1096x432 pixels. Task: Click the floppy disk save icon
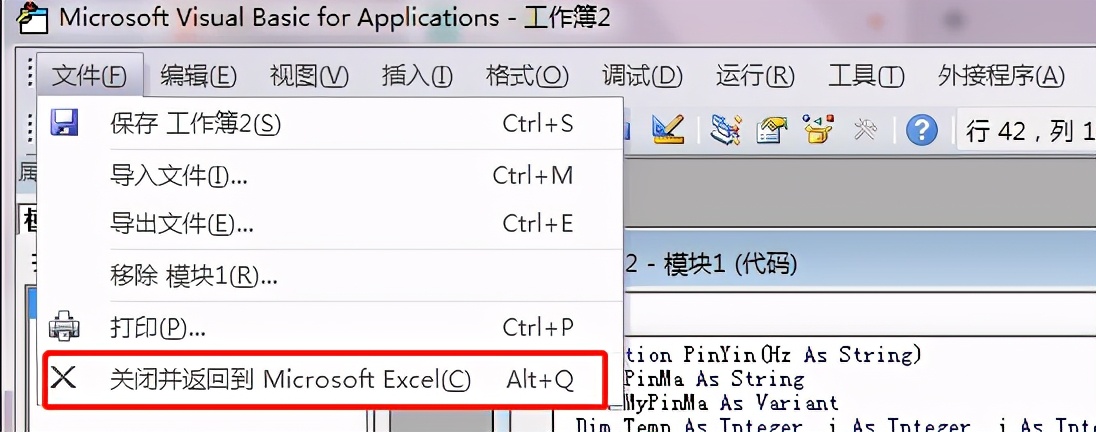pos(64,122)
